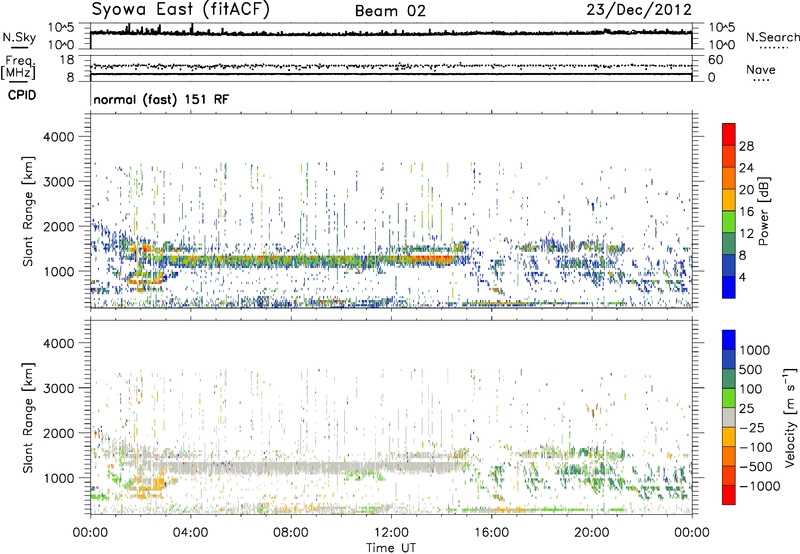Screen dimensions: 800x554
Task: Click the "08:00" time tick label
Action: [x=291, y=533]
